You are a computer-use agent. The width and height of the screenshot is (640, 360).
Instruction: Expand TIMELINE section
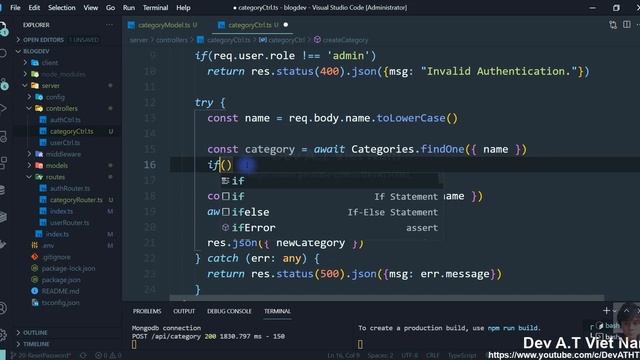[x=18, y=344]
